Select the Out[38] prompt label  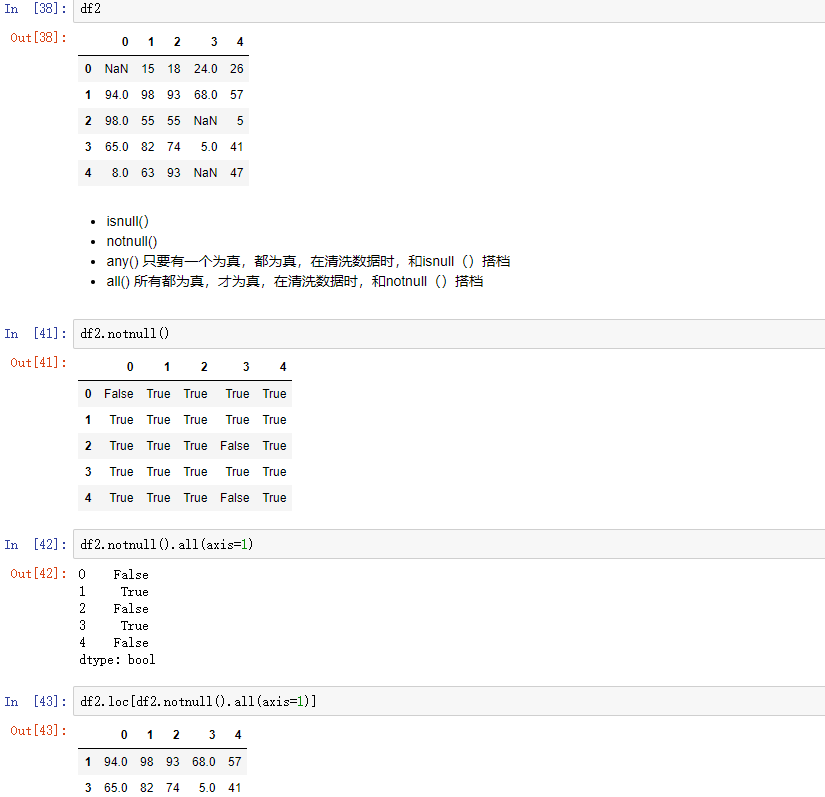(x=38, y=37)
